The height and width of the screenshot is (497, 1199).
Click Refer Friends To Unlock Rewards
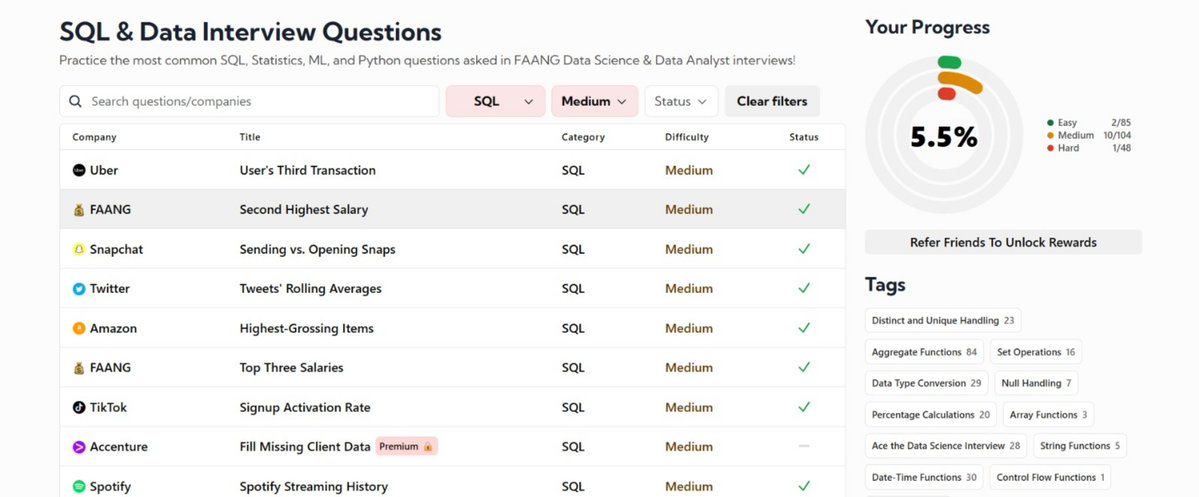click(1003, 242)
